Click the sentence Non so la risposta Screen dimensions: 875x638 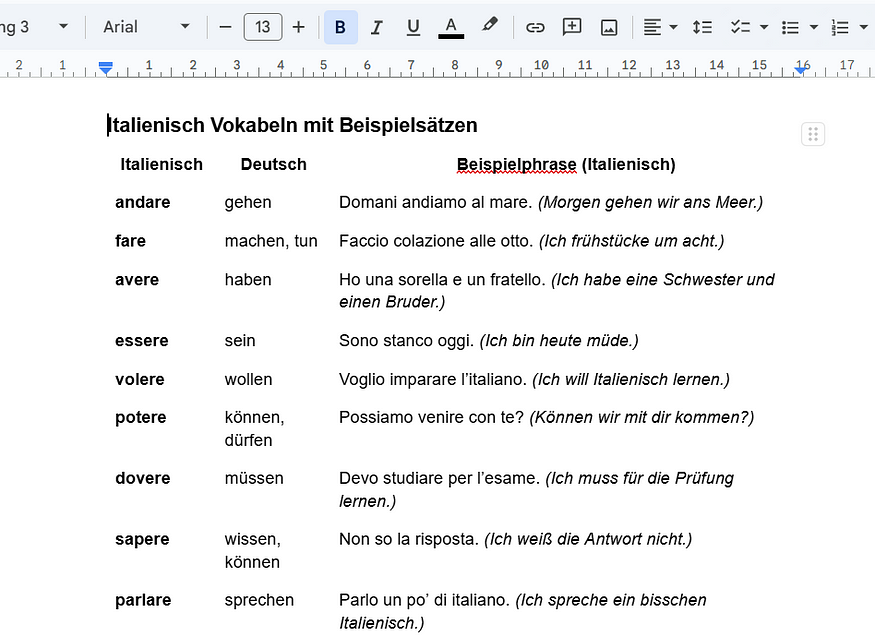tap(408, 539)
